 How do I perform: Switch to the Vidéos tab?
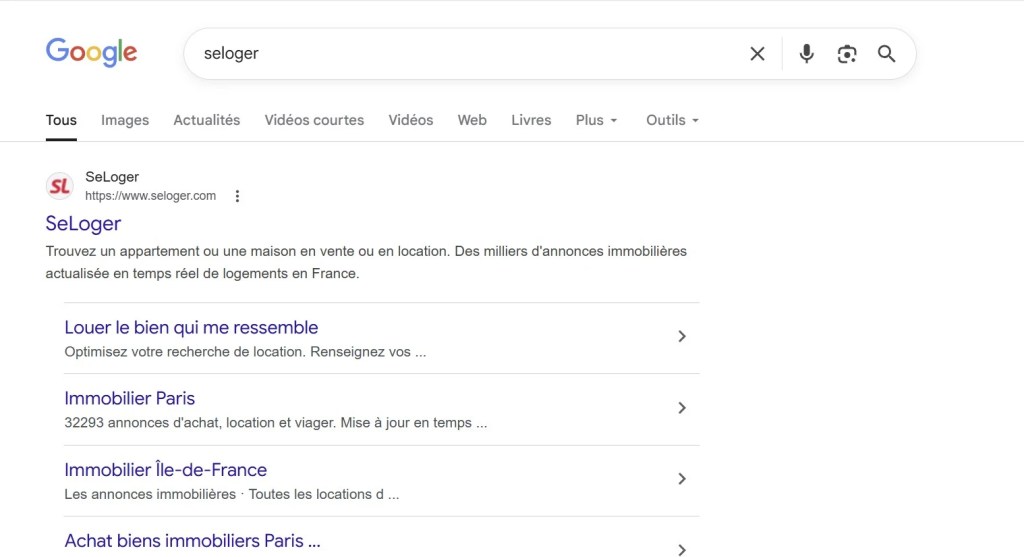(x=411, y=120)
